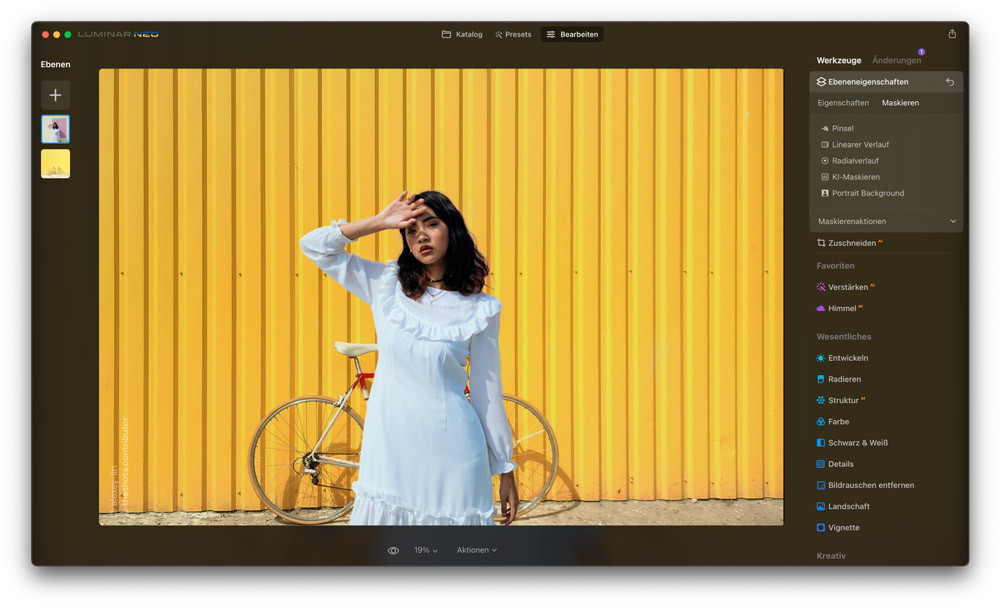Viewport: 1000px width, 607px height.
Task: Choose the Linearer Verlauf mask tool
Action: [x=855, y=145]
